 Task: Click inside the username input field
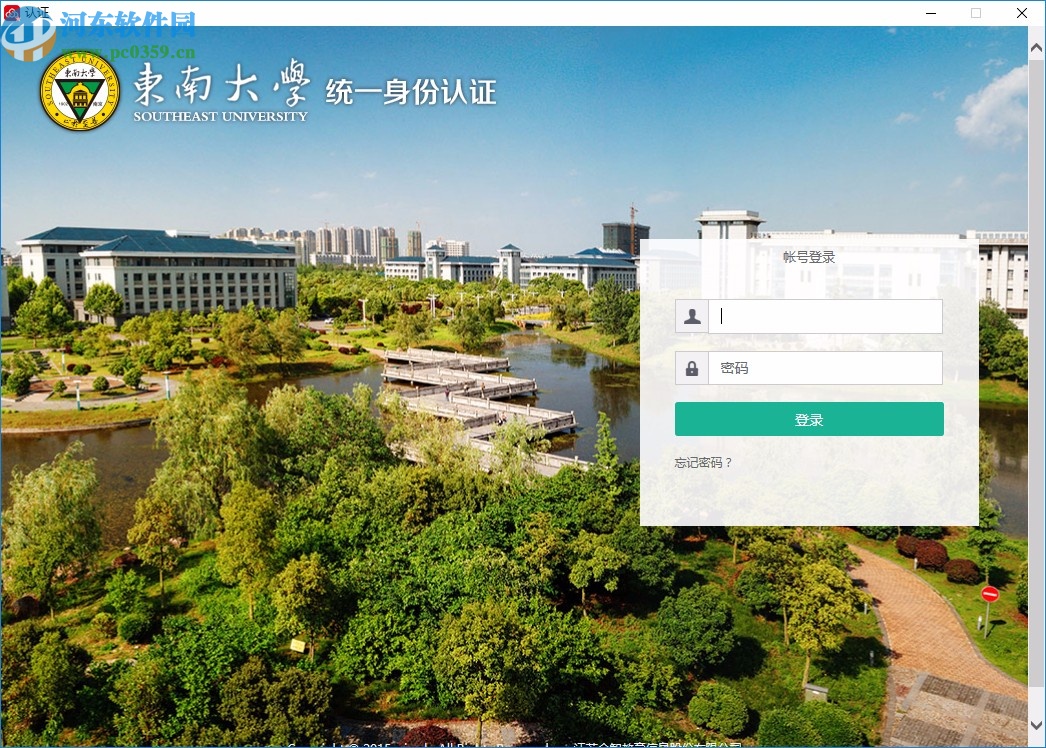click(825, 316)
